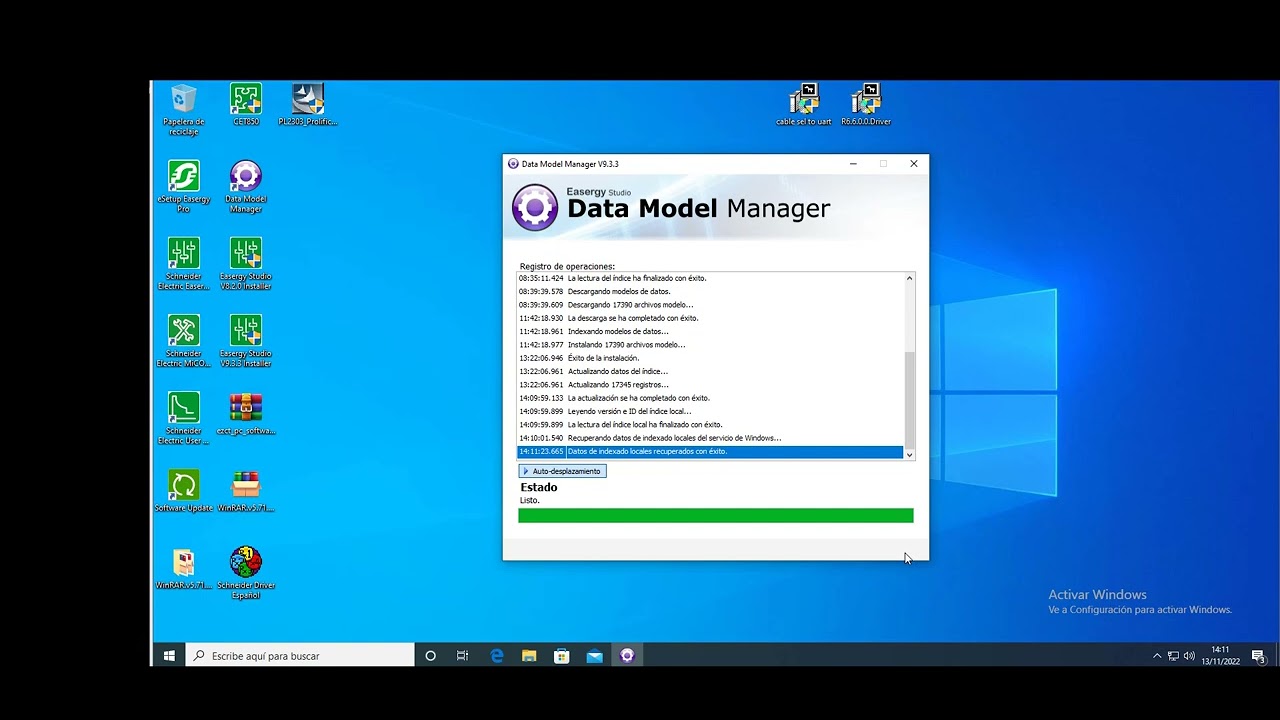This screenshot has width=1280, height=720.
Task: Close the Data Model Manager window
Action: (x=913, y=164)
